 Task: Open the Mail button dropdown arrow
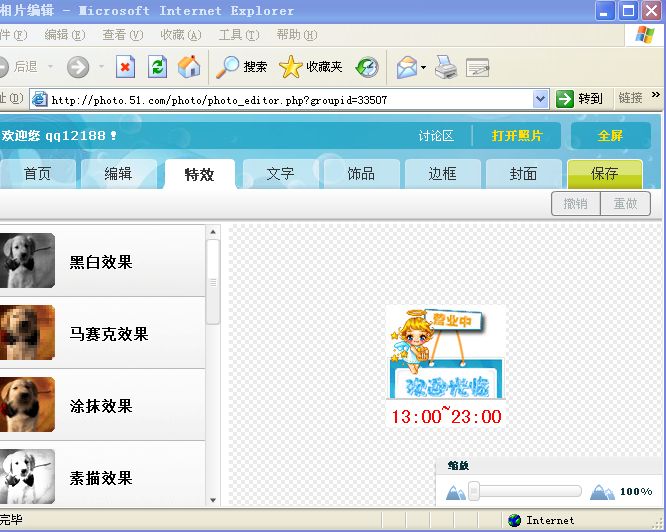(x=423, y=67)
